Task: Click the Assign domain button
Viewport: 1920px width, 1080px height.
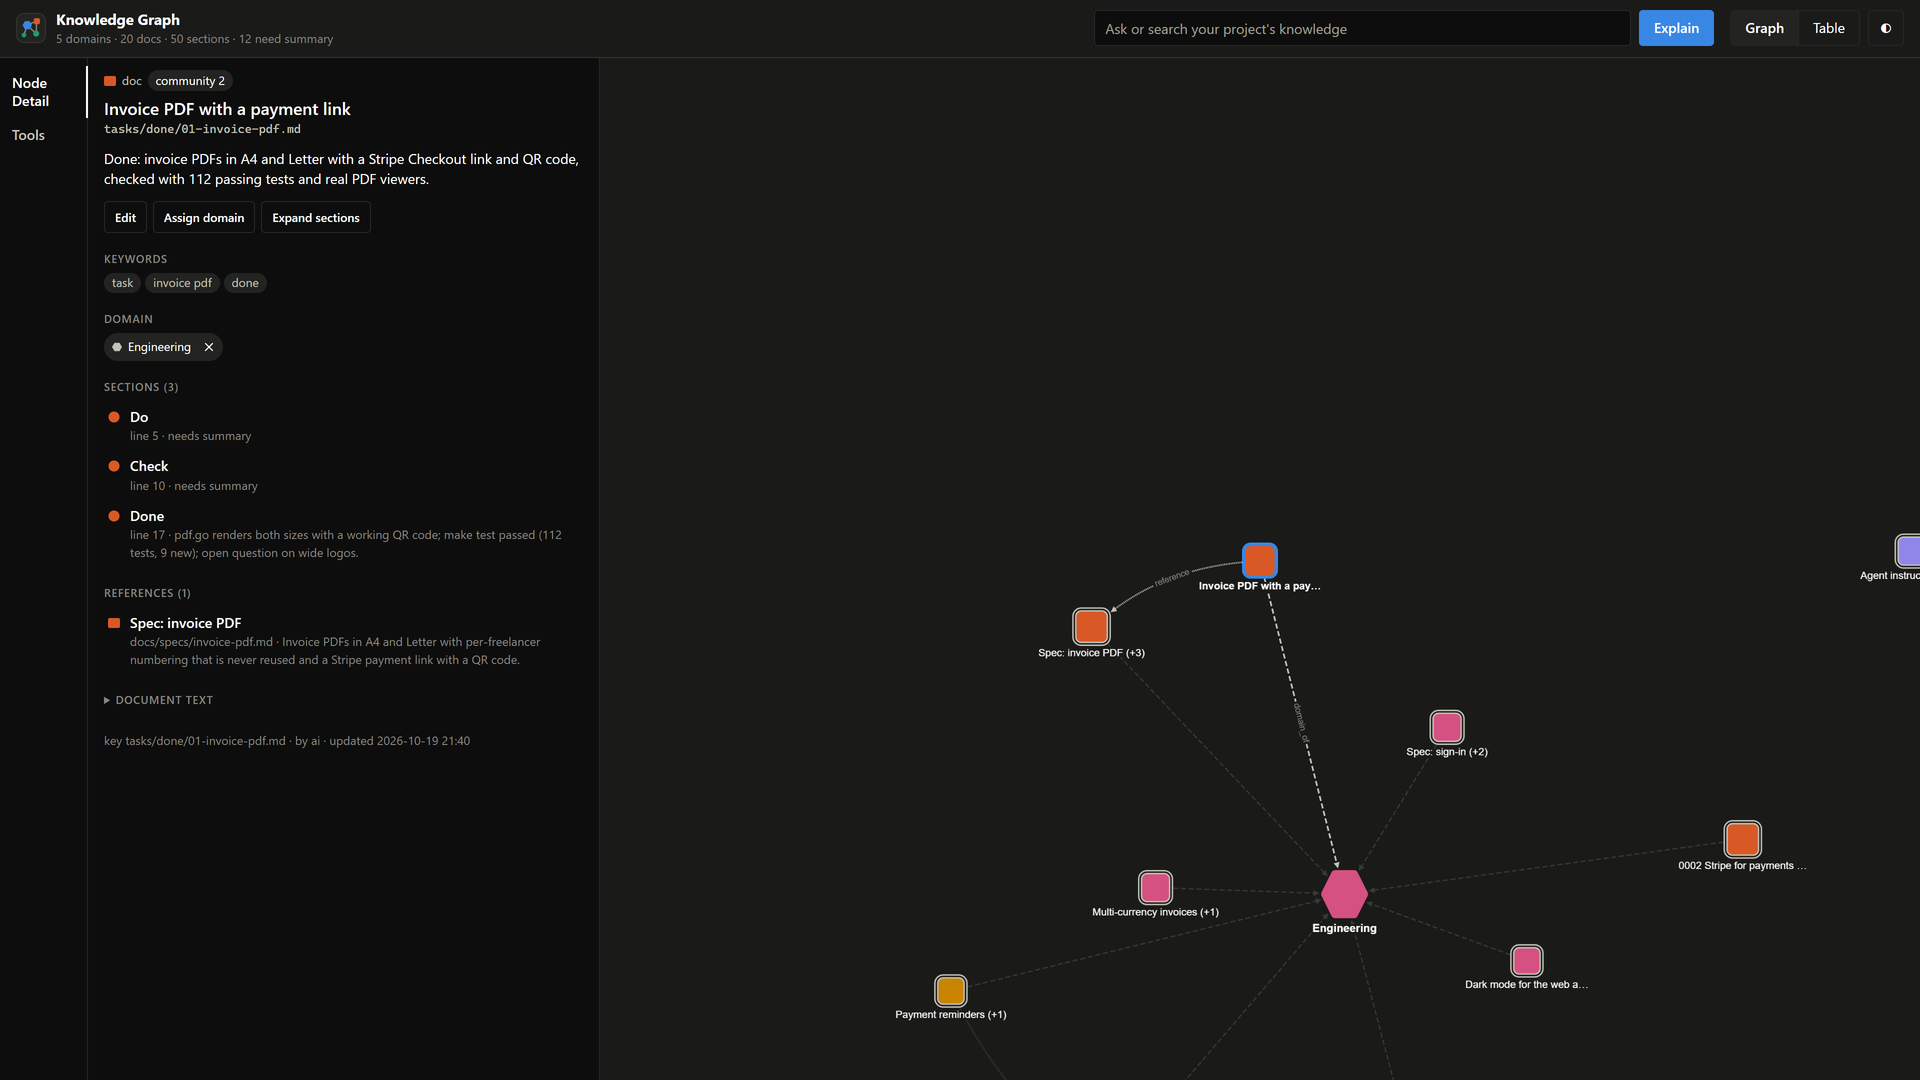Action: point(204,217)
